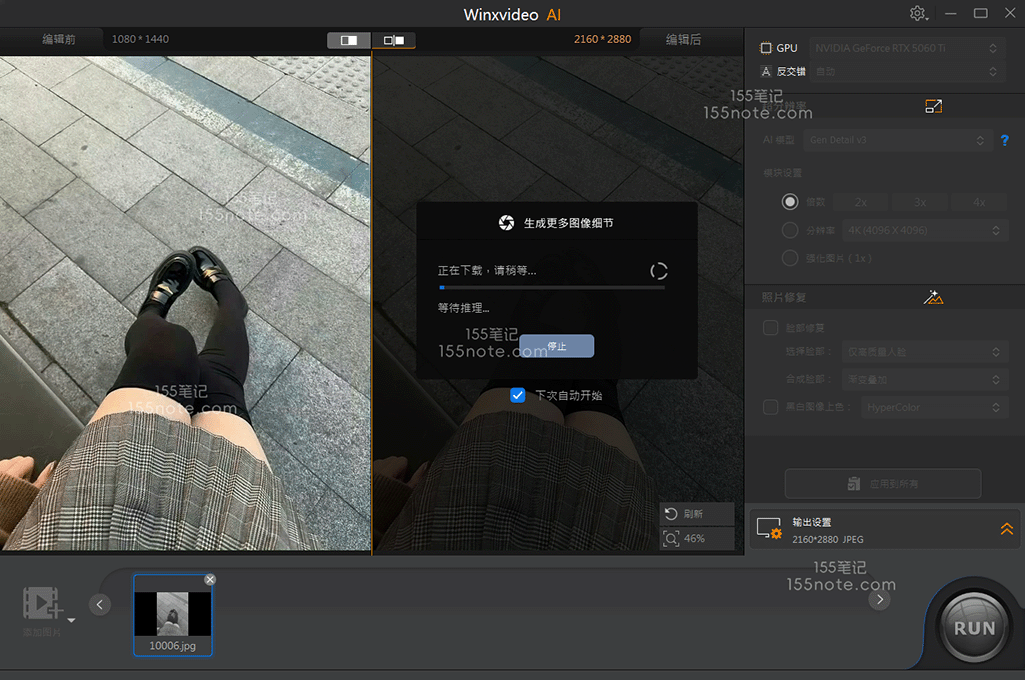This screenshot has width=1025, height=680.
Task: Click the super resolution upscale icon
Action: [x=933, y=106]
